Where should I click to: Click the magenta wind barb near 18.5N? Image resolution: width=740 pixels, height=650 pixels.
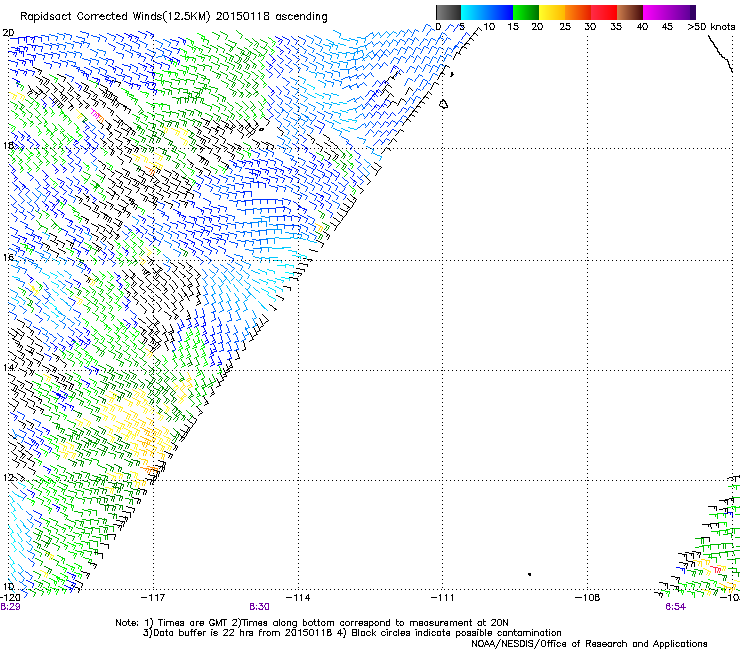[x=95, y=114]
